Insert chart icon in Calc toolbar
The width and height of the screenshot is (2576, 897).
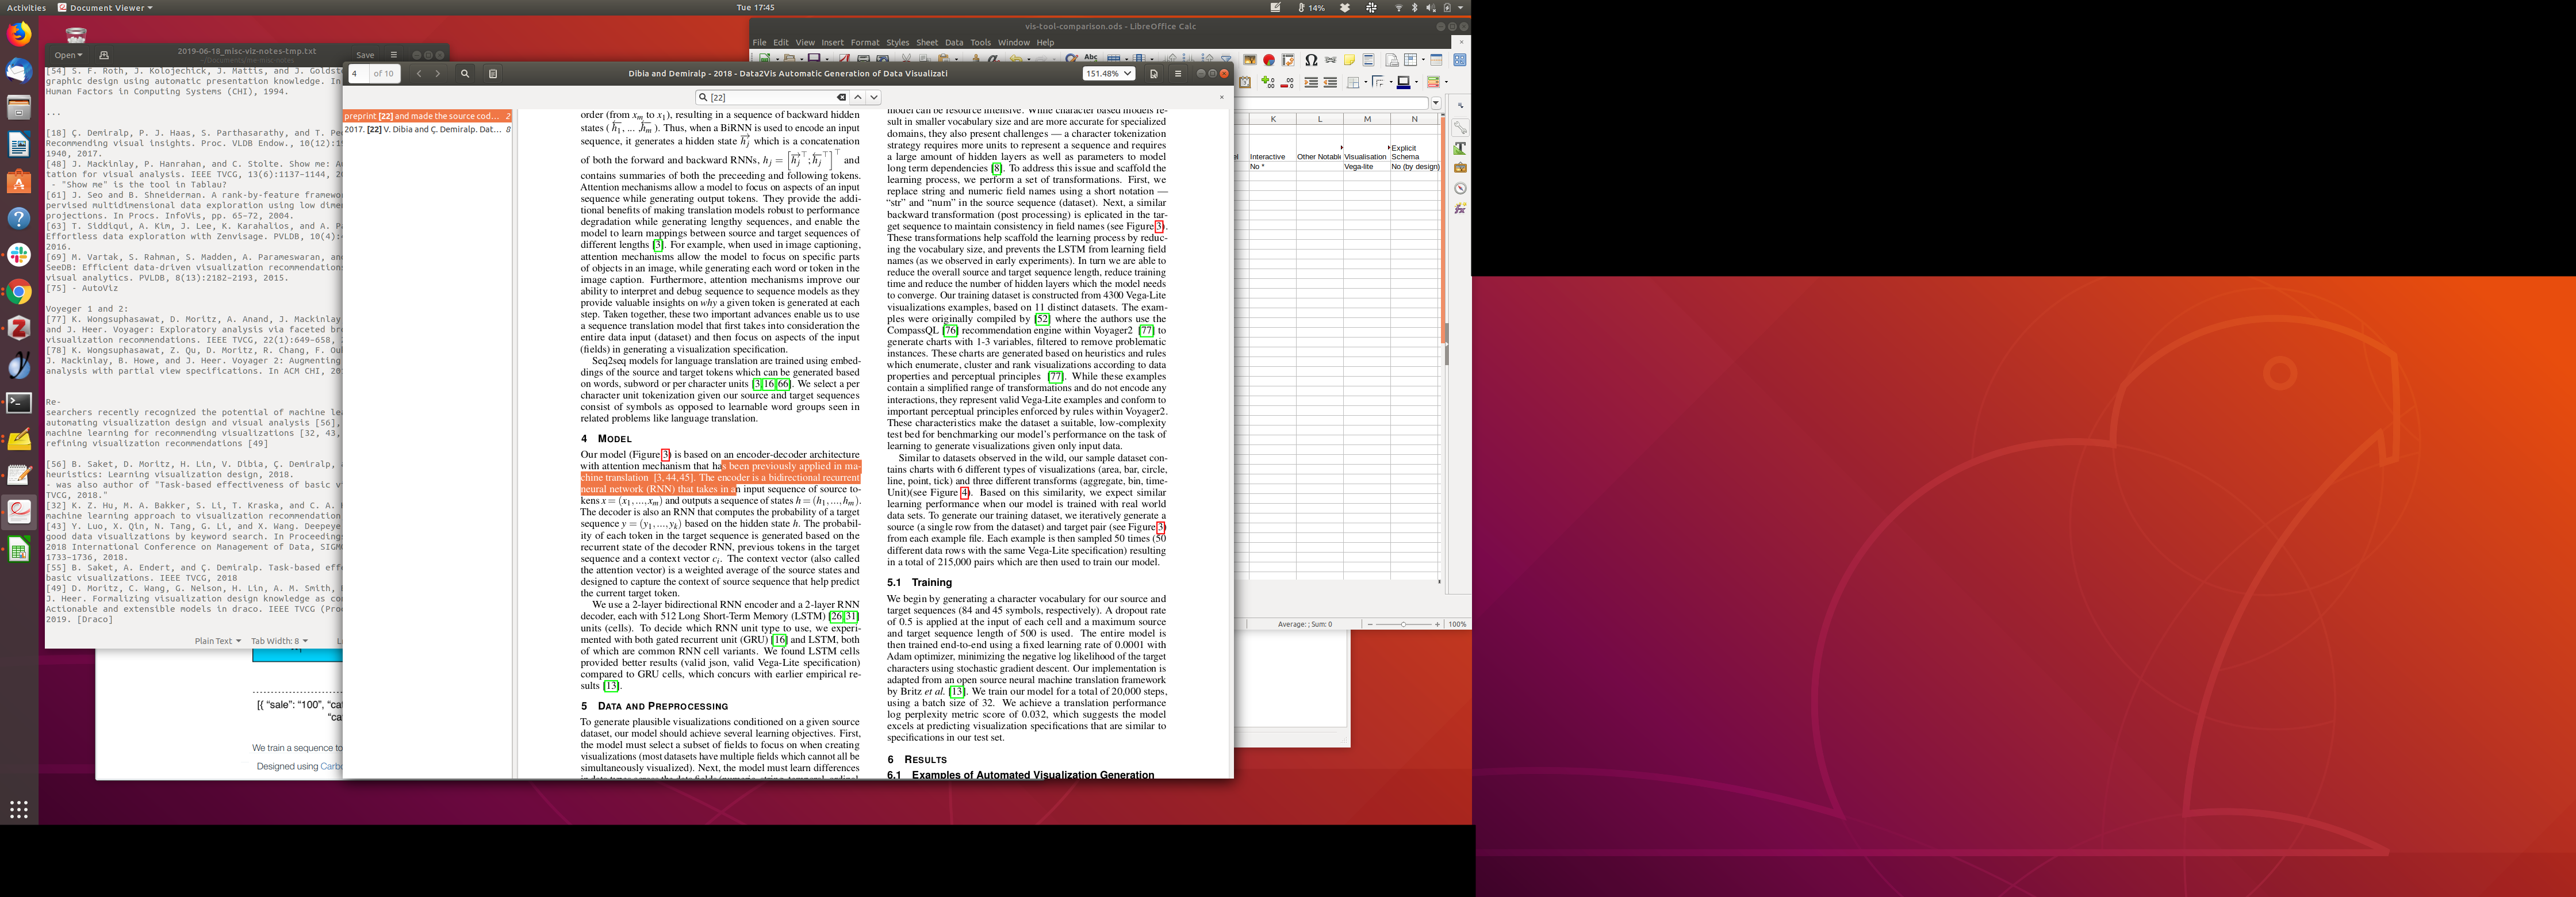1269,61
